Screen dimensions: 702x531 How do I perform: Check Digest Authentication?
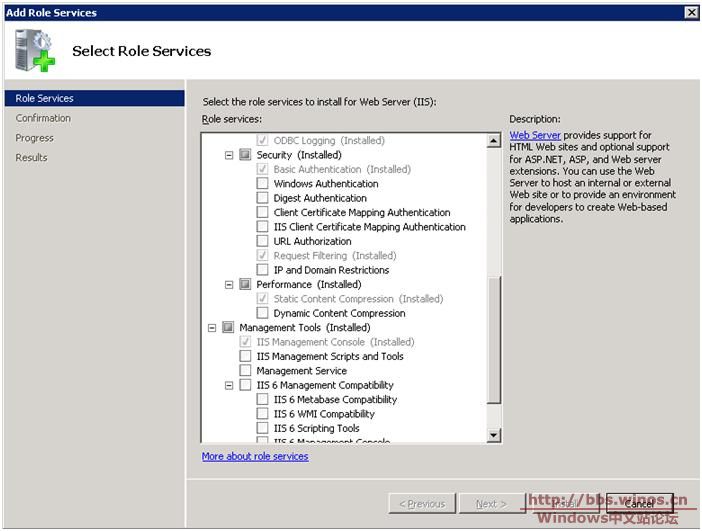(262, 198)
